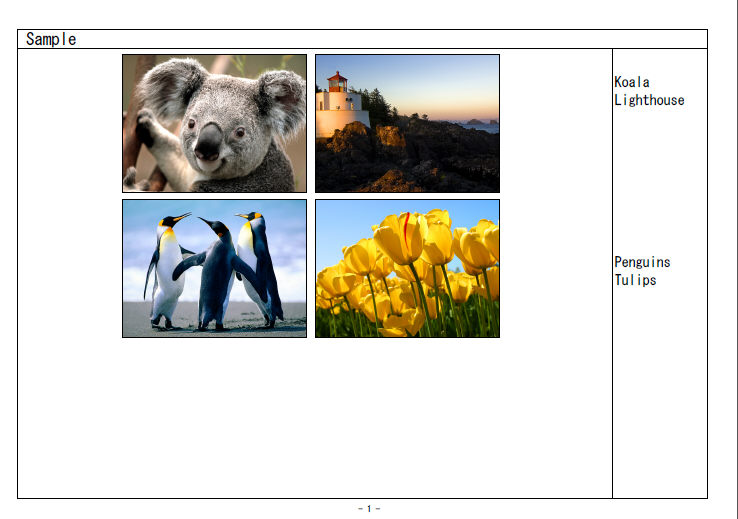The image size is (738, 519).
Task: Click the Koala photo thumbnail
Action: [214, 123]
